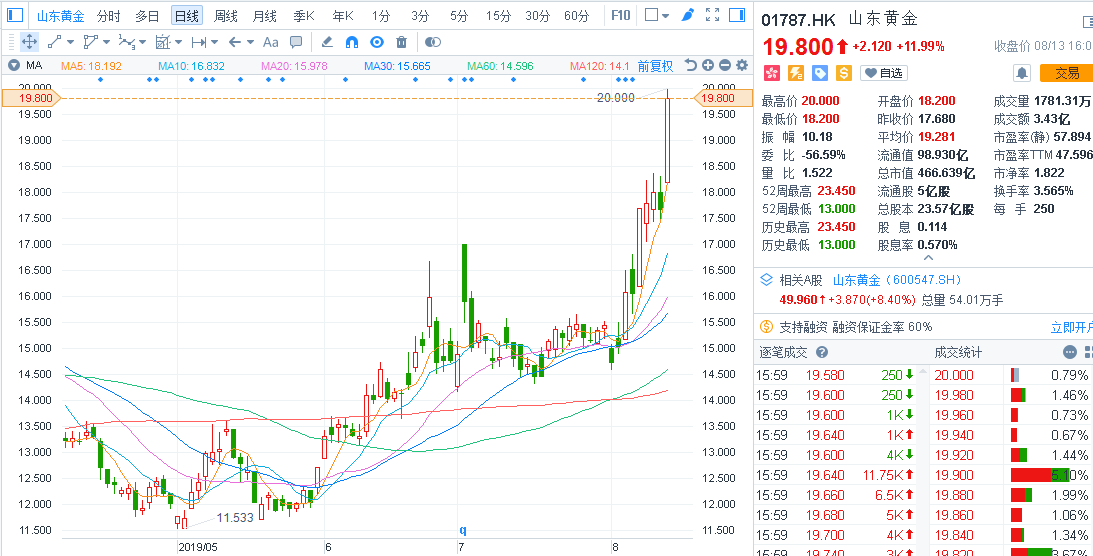The height and width of the screenshot is (556, 1093).
Task: Click the pencil edit drawing icon
Action: [x=326, y=42]
